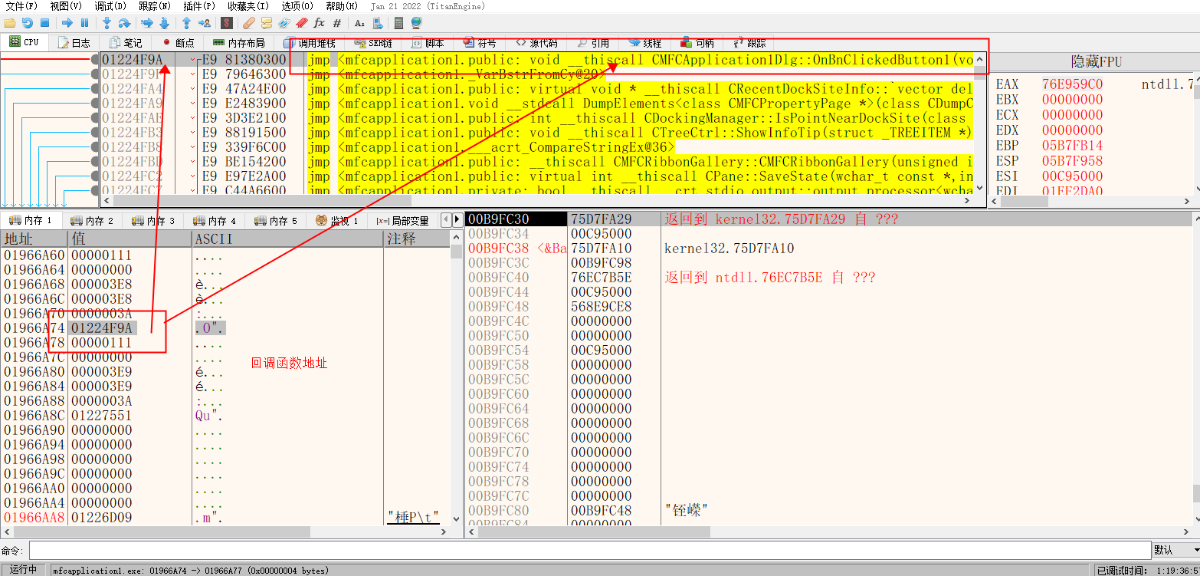Select dump row at address 01966A74
This screenshot has height=576, width=1200.
225,328
